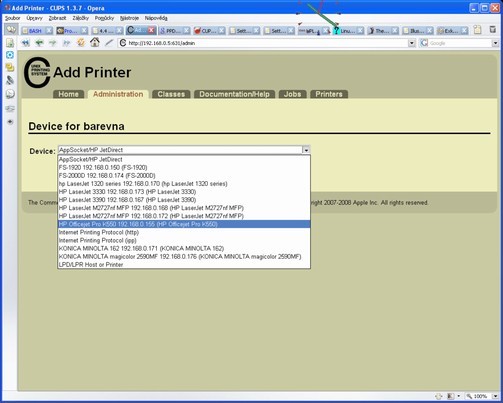Image resolution: width=503 pixels, height=403 pixels.
Task: Select FS-1920 192.168.0.150 device
Action: coord(184,167)
